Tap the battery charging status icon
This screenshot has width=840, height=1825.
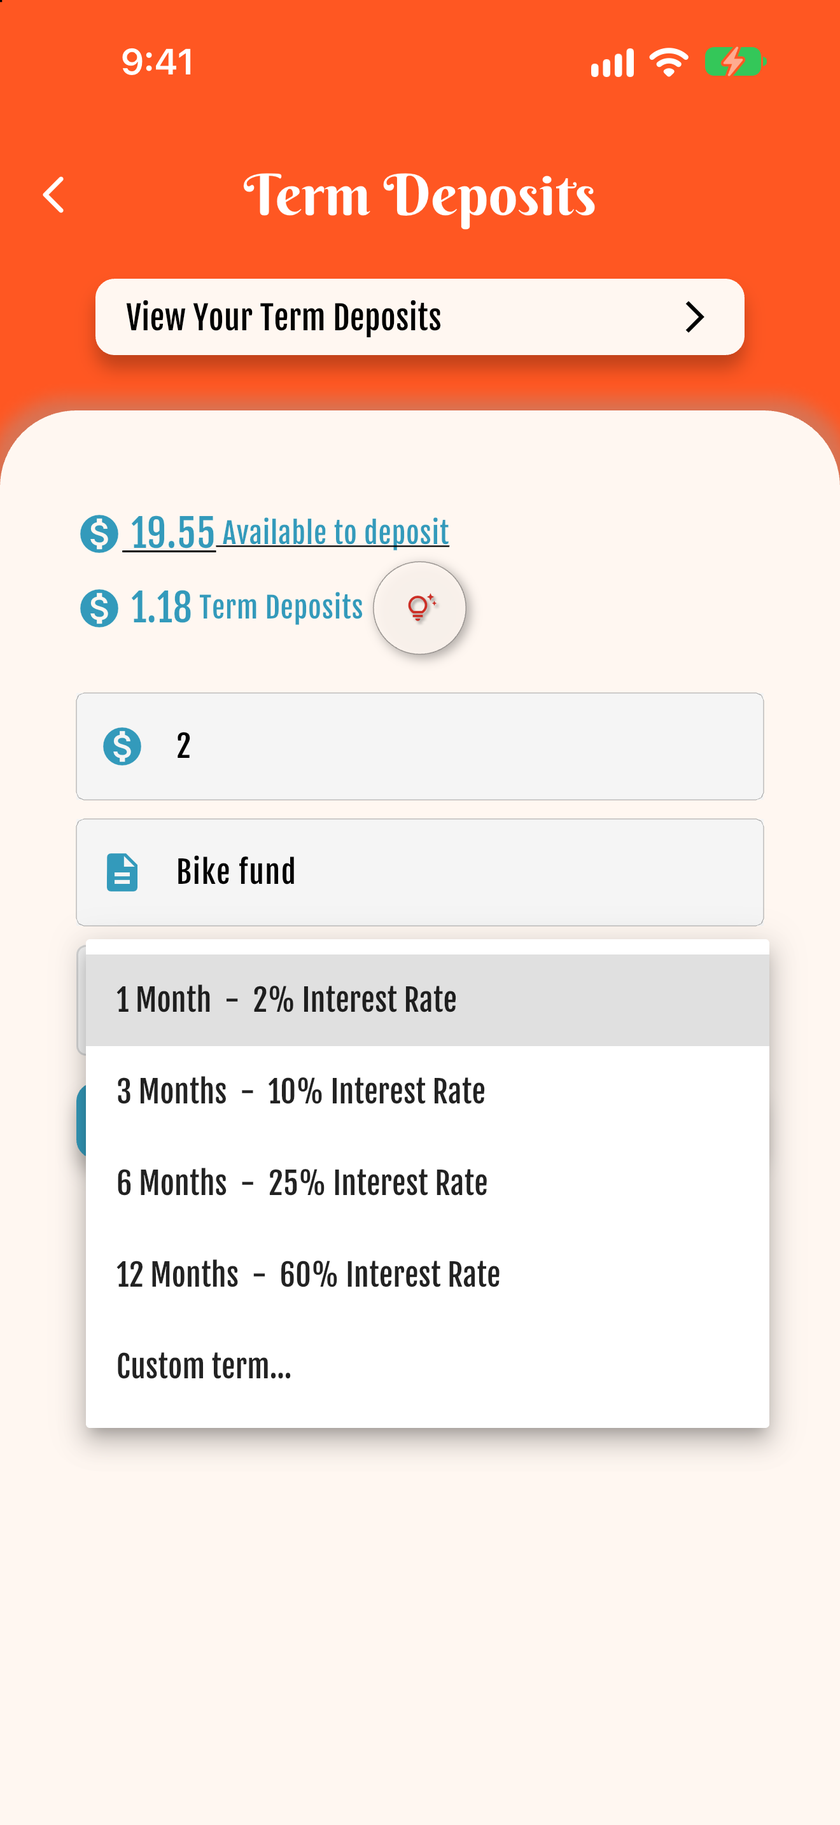(735, 62)
